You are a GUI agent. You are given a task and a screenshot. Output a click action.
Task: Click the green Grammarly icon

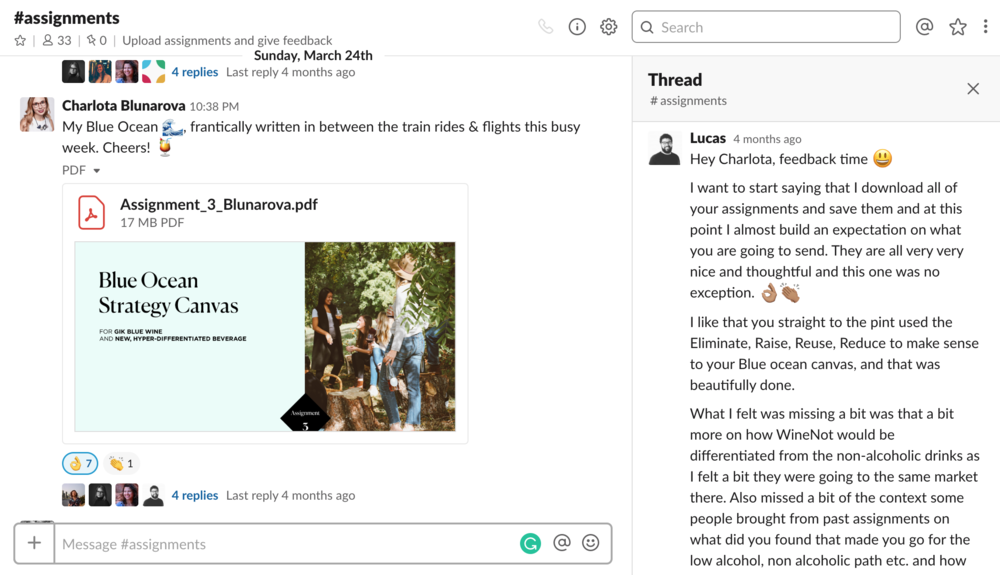pyautogui.click(x=531, y=543)
